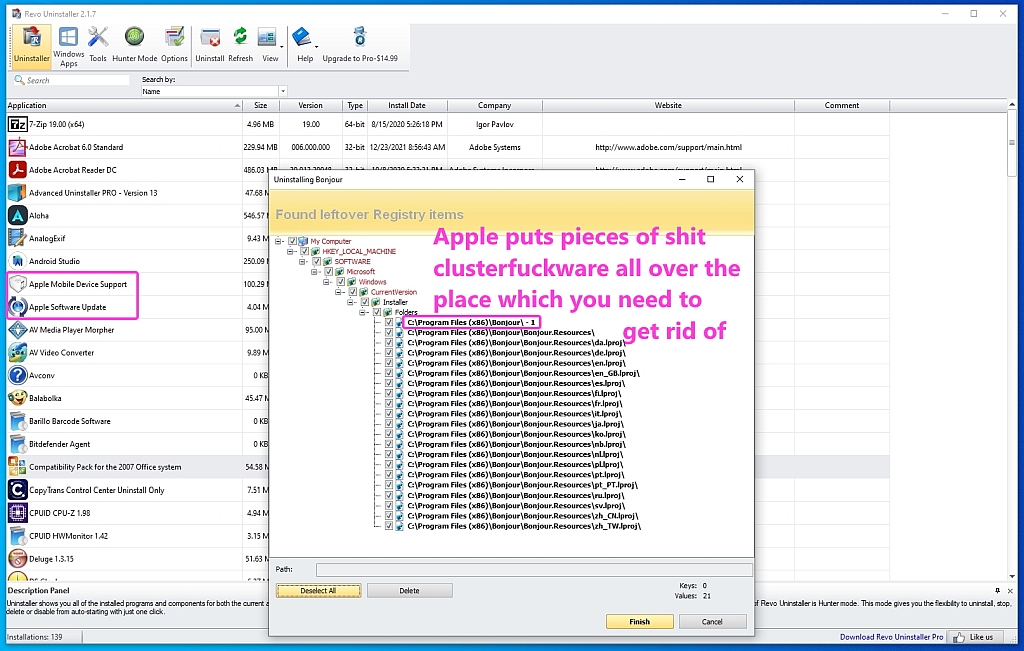Image resolution: width=1024 pixels, height=651 pixels.
Task: Open Download Revo Uninstaller Pro link
Action: click(x=891, y=637)
